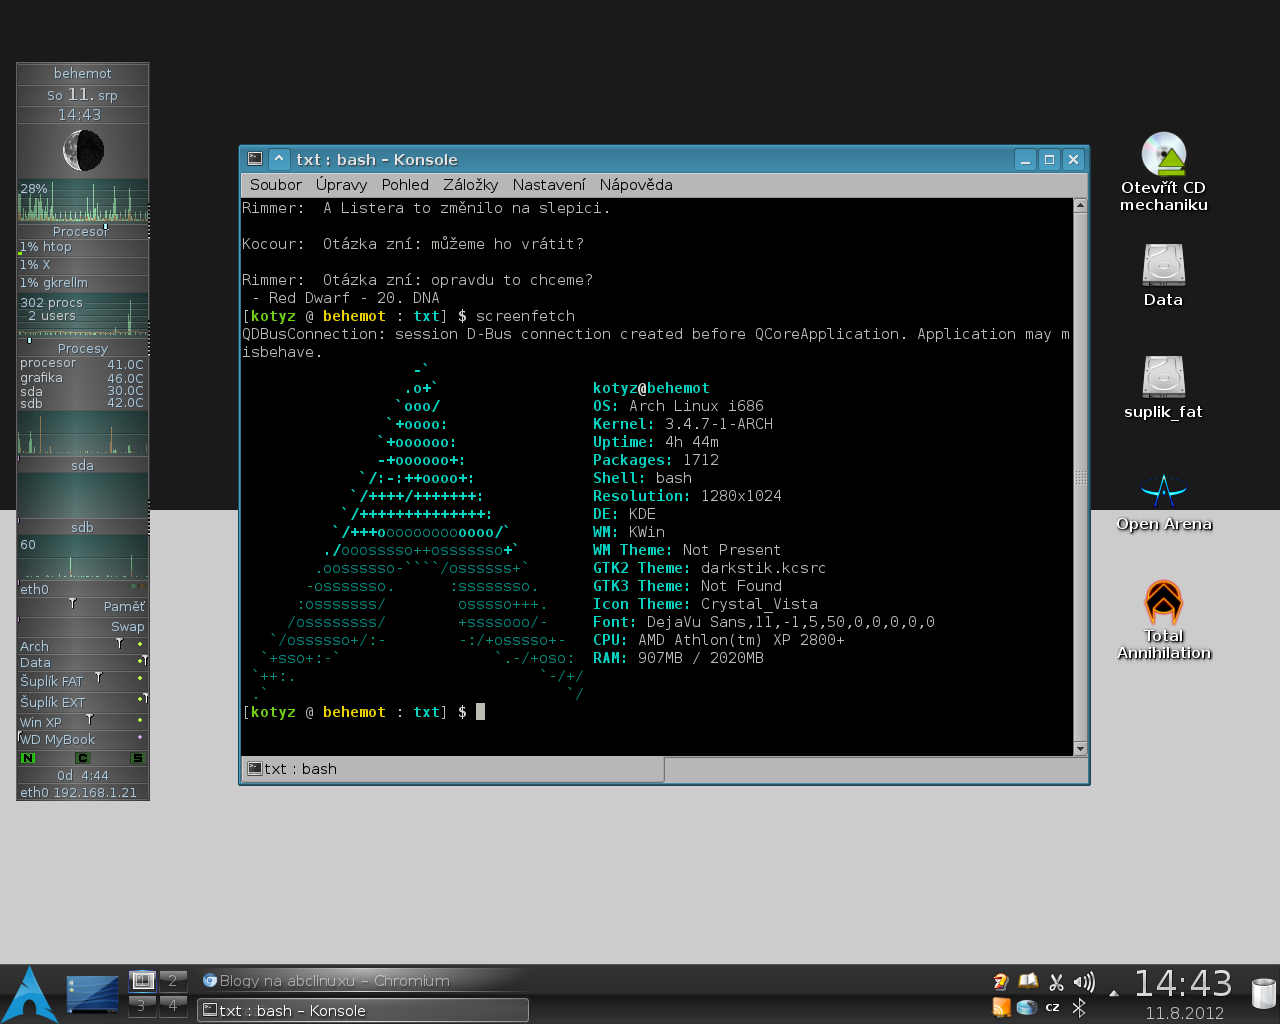Open the volume speaker tray icon
This screenshot has height=1024, width=1280.
[1083, 982]
